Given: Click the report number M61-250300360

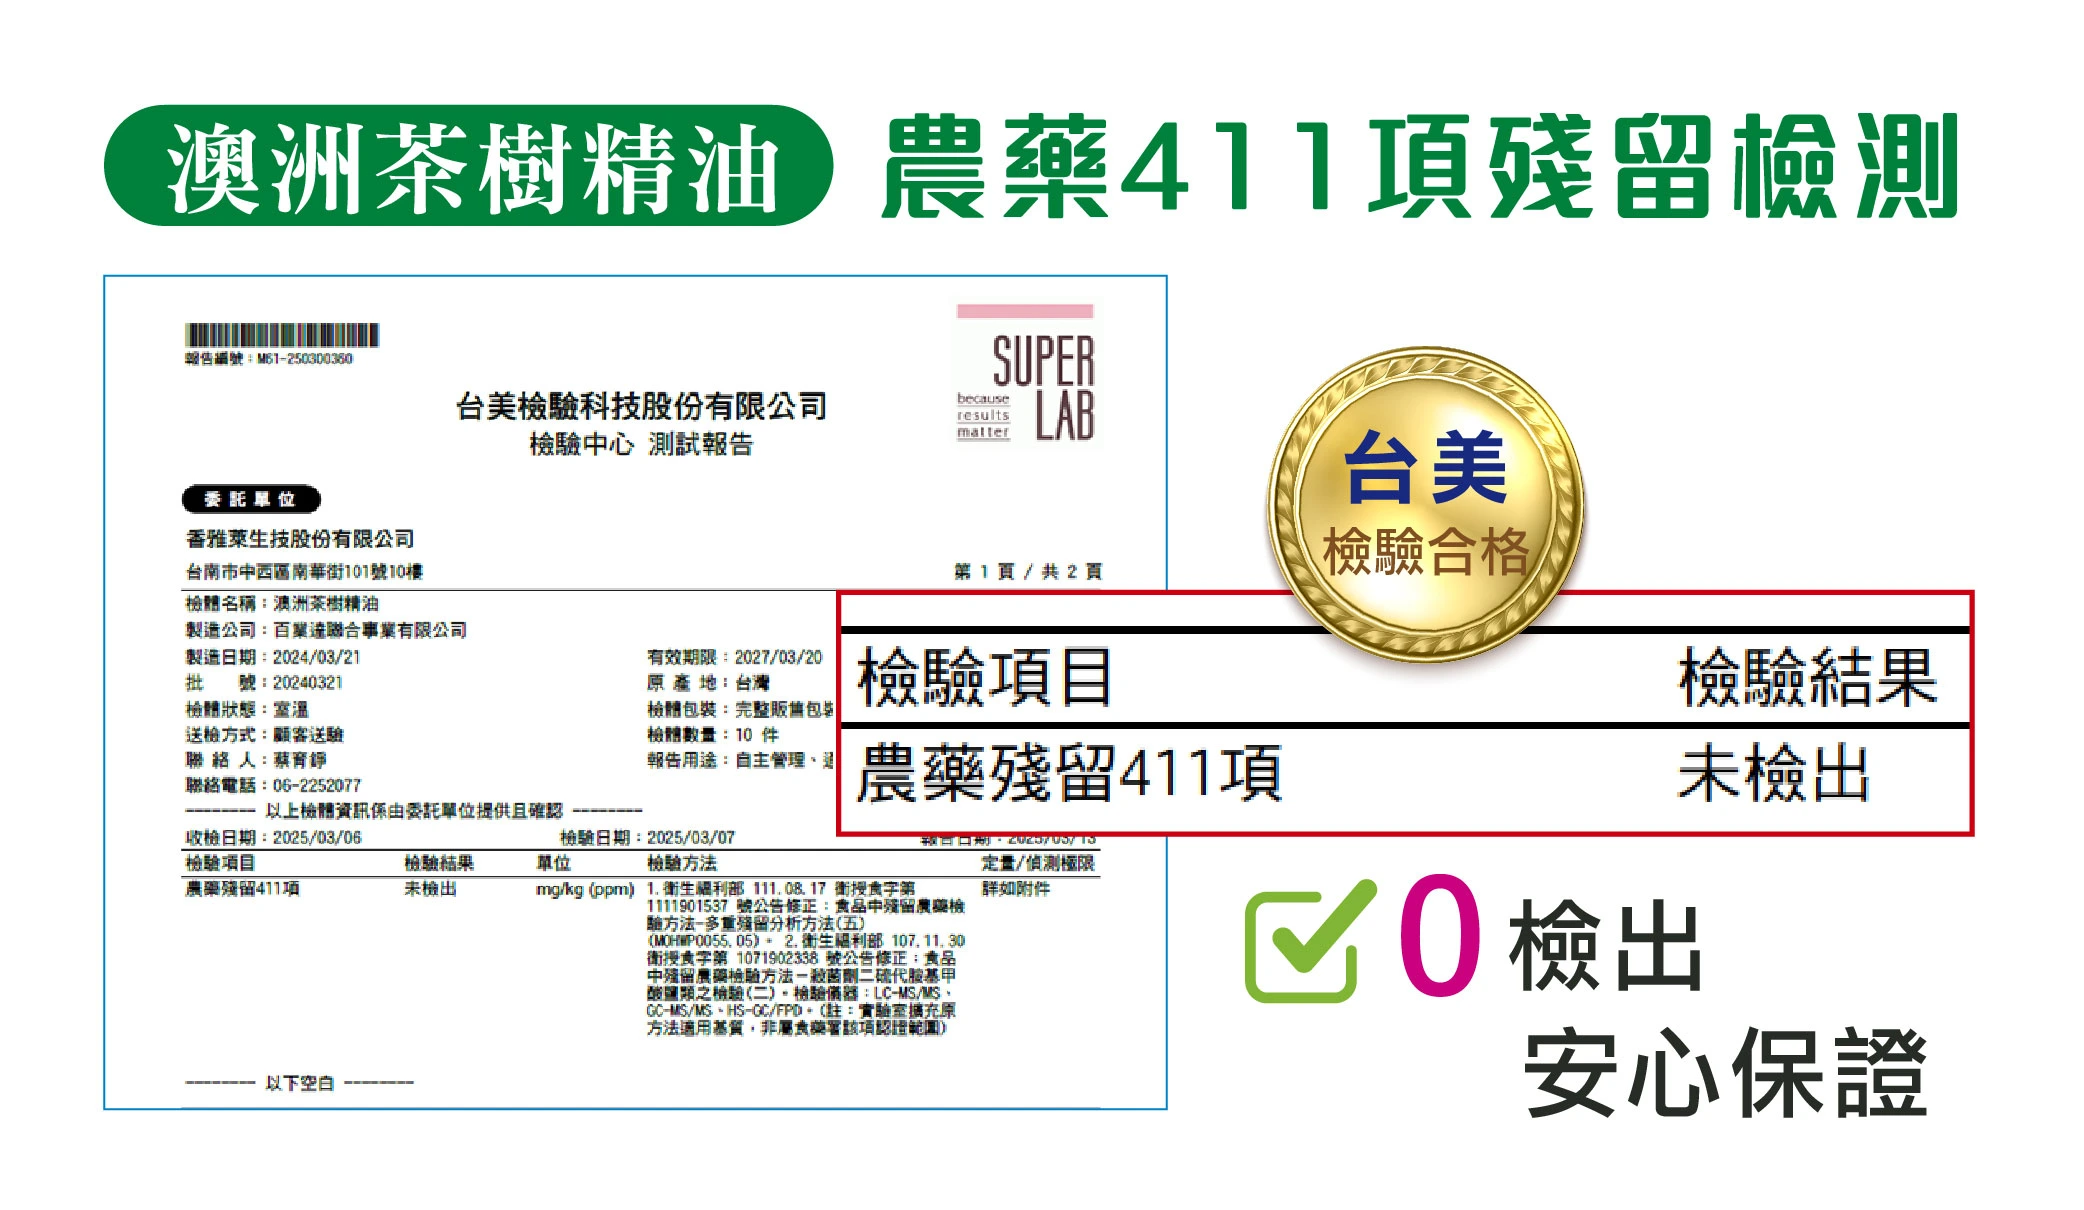Looking at the screenshot, I should 304,359.
